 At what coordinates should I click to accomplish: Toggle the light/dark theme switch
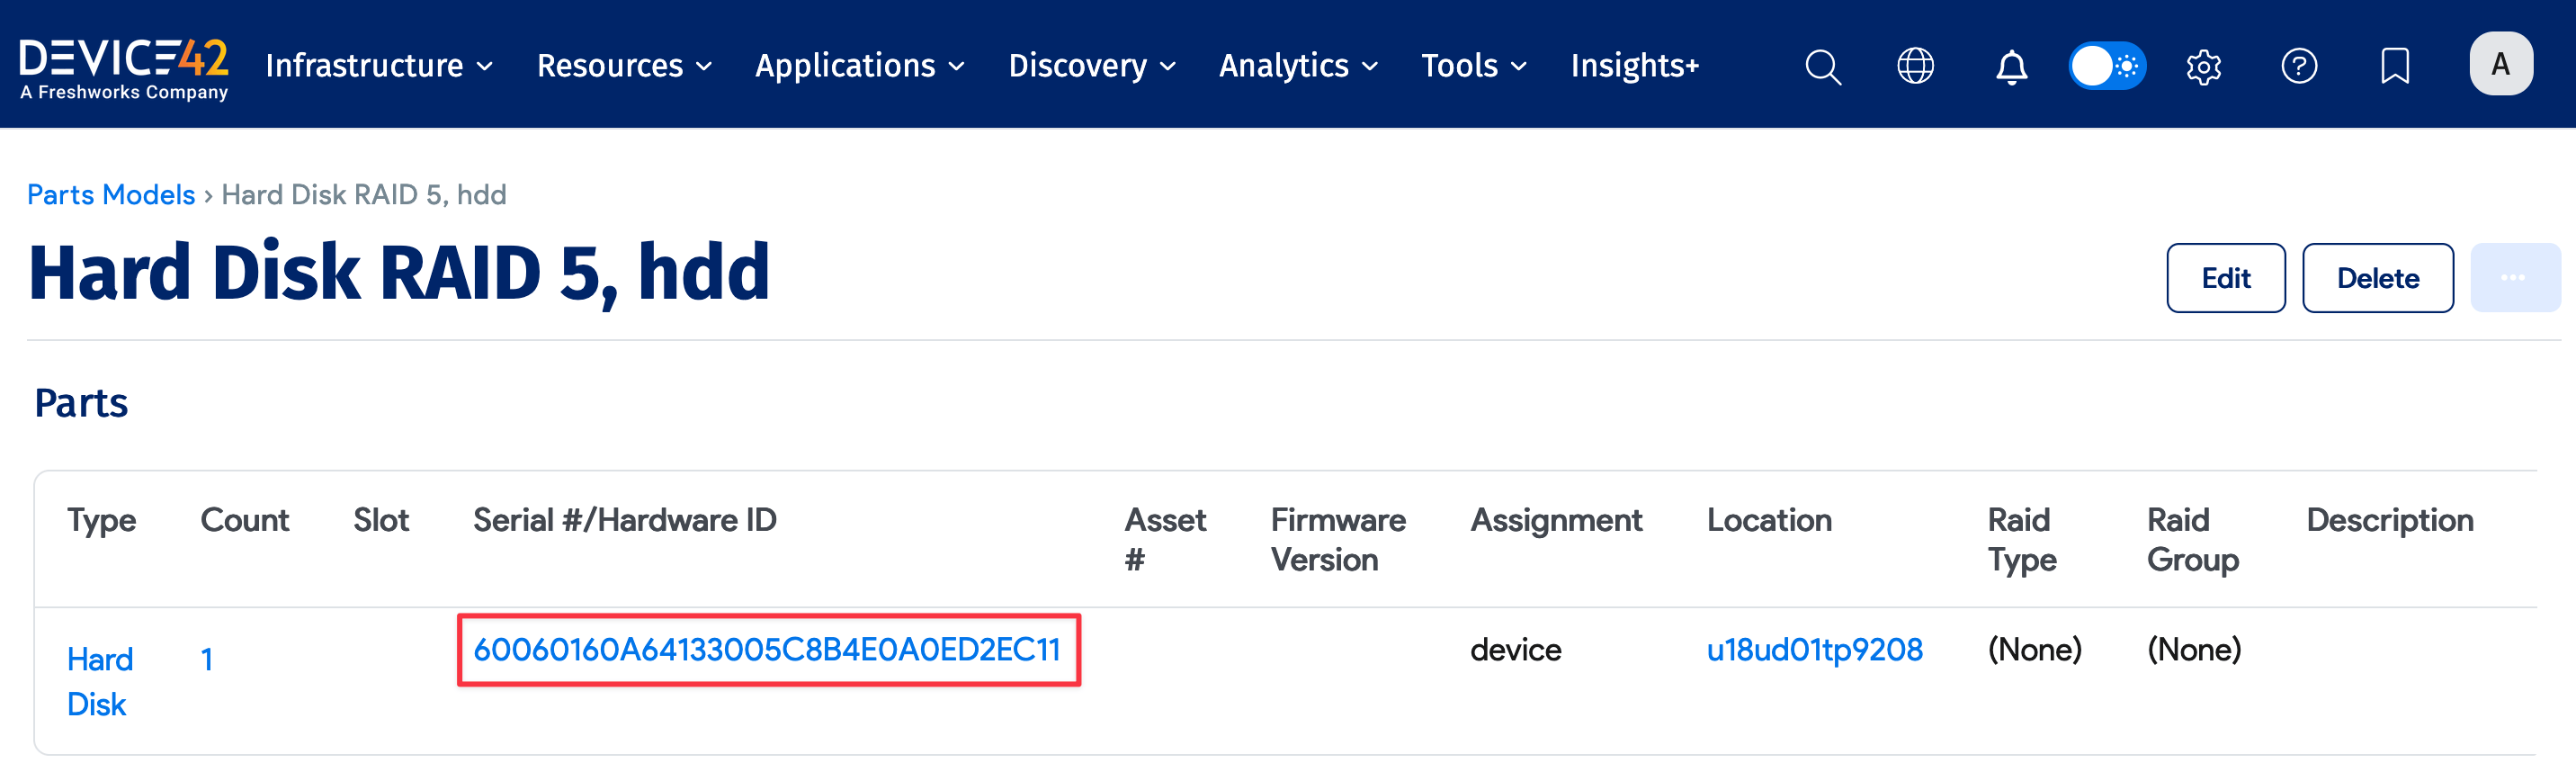point(2107,66)
